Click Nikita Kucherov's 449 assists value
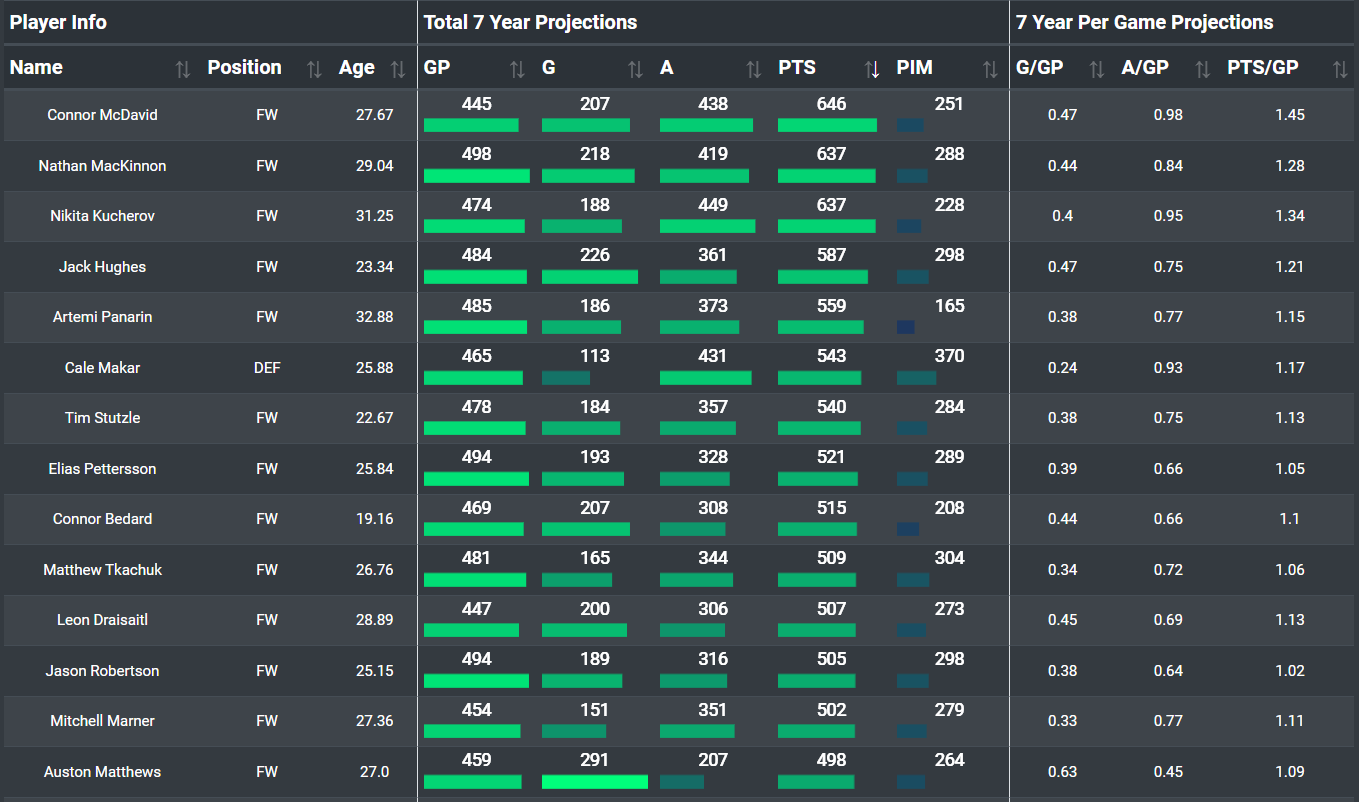 pos(713,205)
